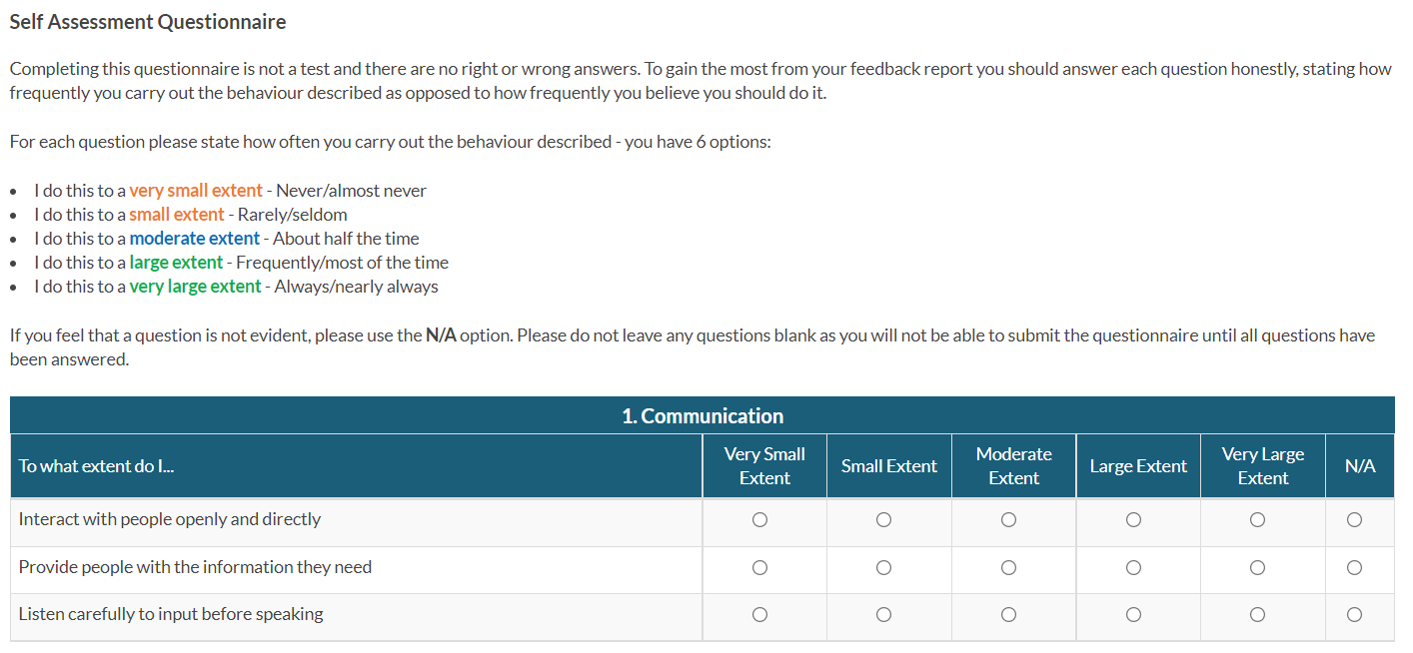Select Very Large Extent for provide information

tap(1258, 568)
